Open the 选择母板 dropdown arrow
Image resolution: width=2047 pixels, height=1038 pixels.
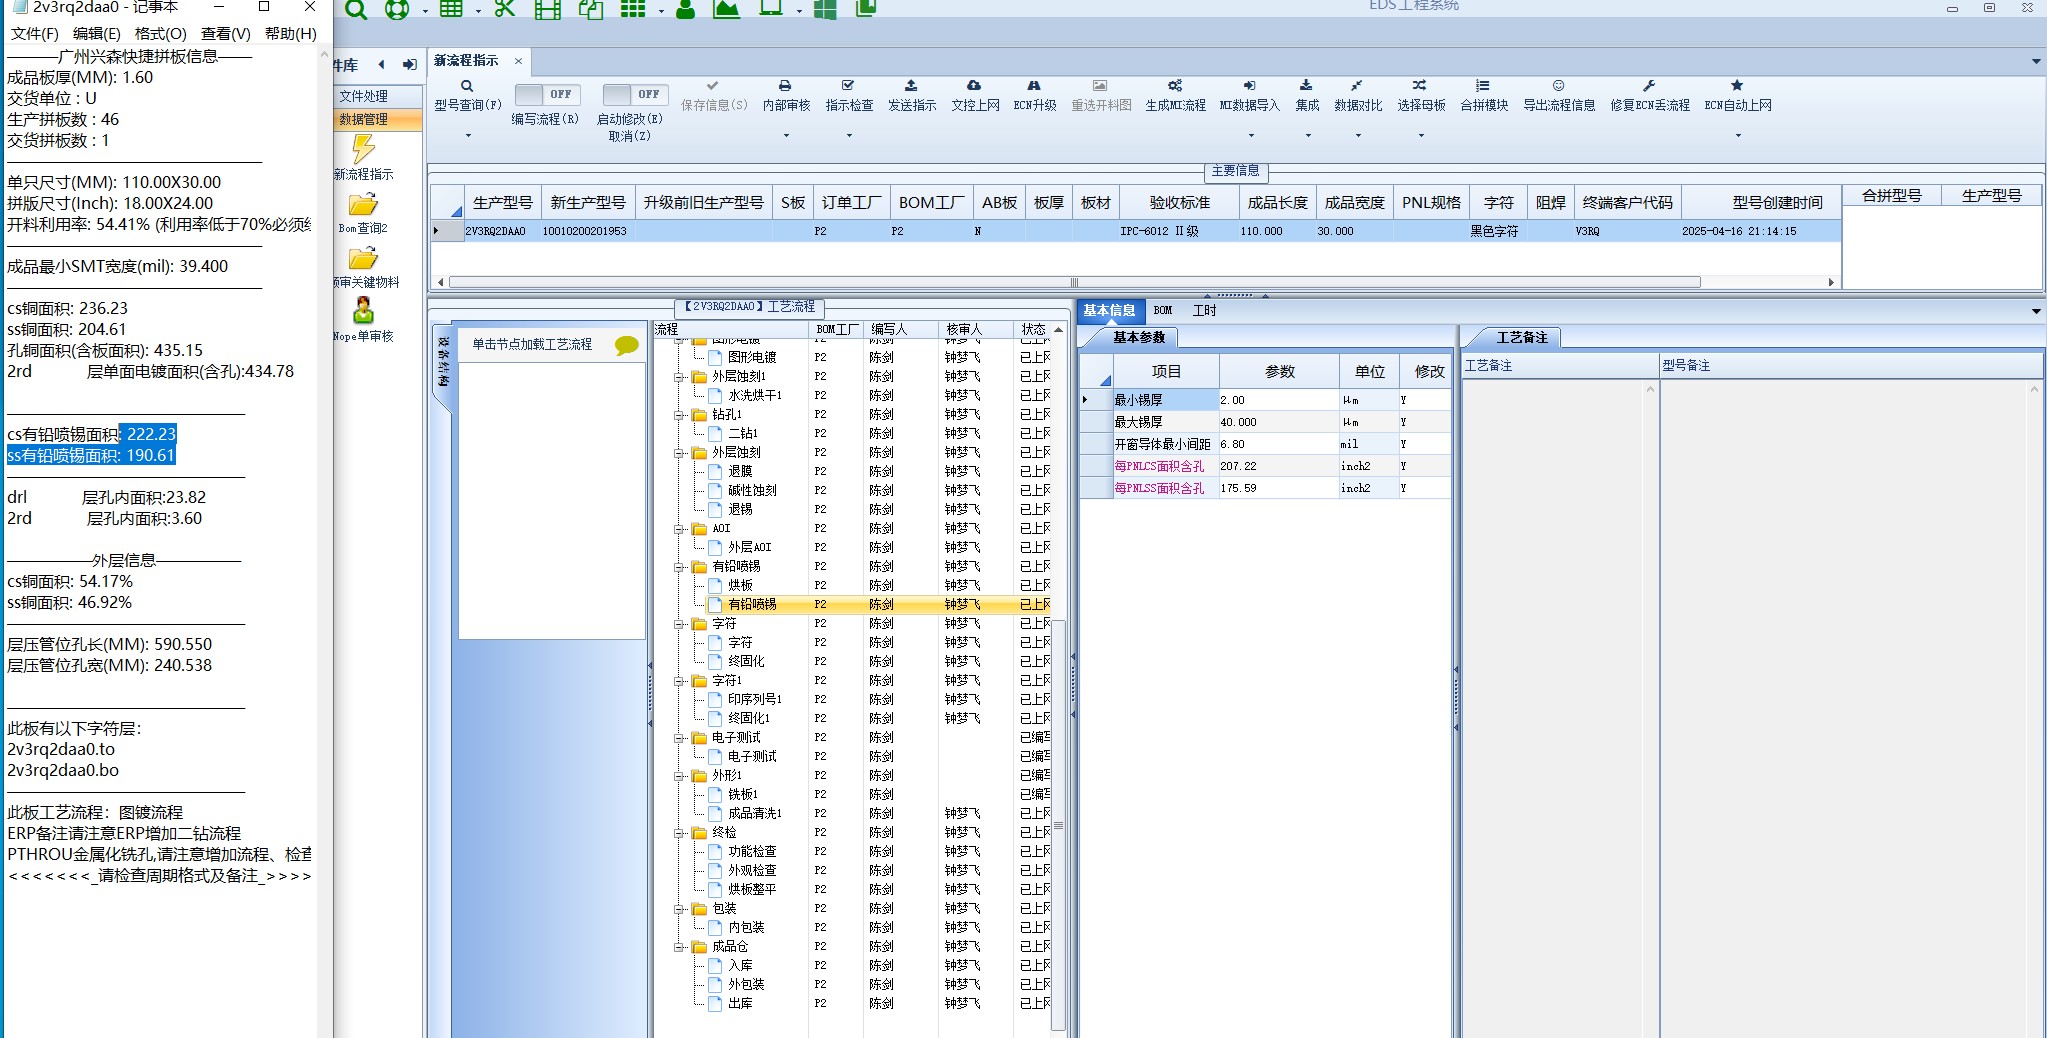point(1420,136)
